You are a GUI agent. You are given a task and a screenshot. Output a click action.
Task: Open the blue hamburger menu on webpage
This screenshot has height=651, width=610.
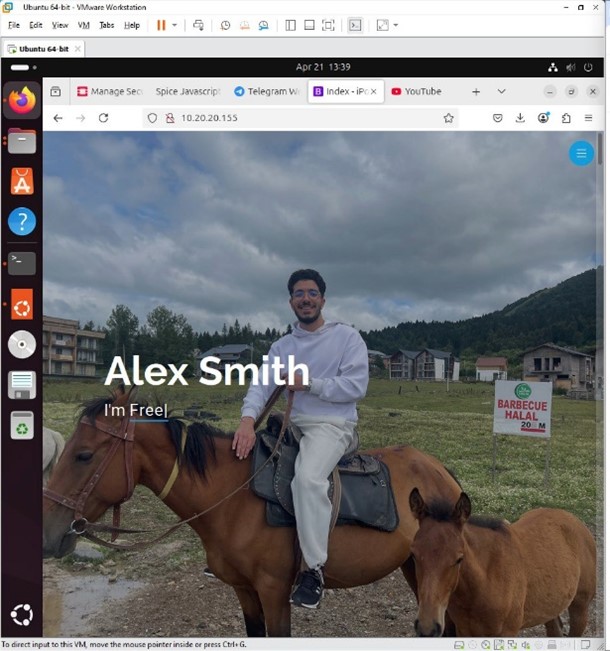click(581, 153)
